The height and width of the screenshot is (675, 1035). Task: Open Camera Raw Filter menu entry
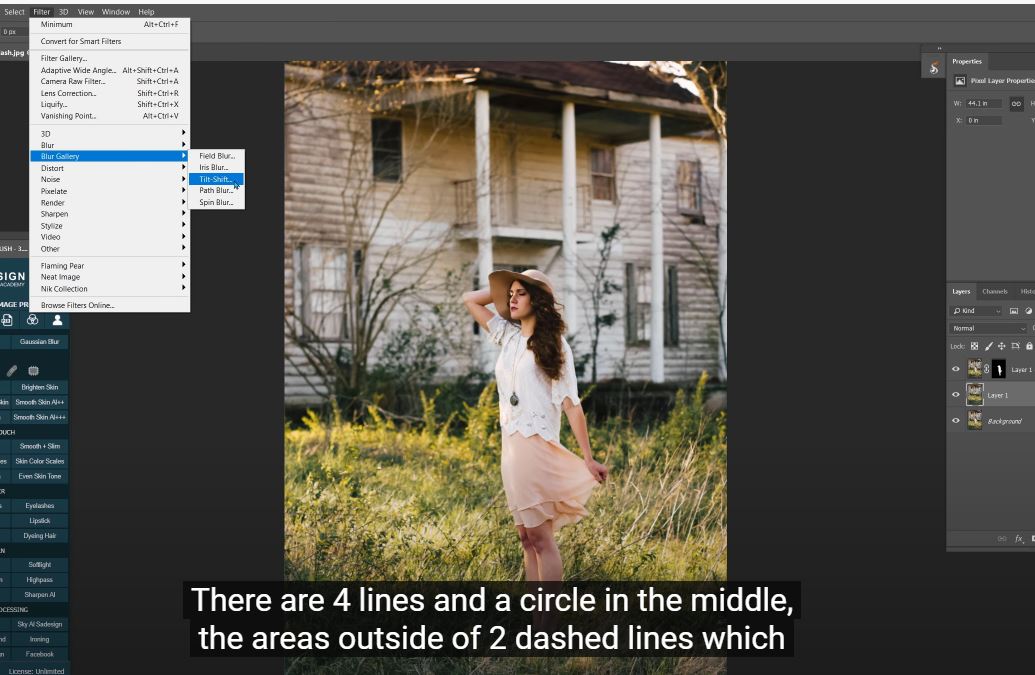(110, 82)
